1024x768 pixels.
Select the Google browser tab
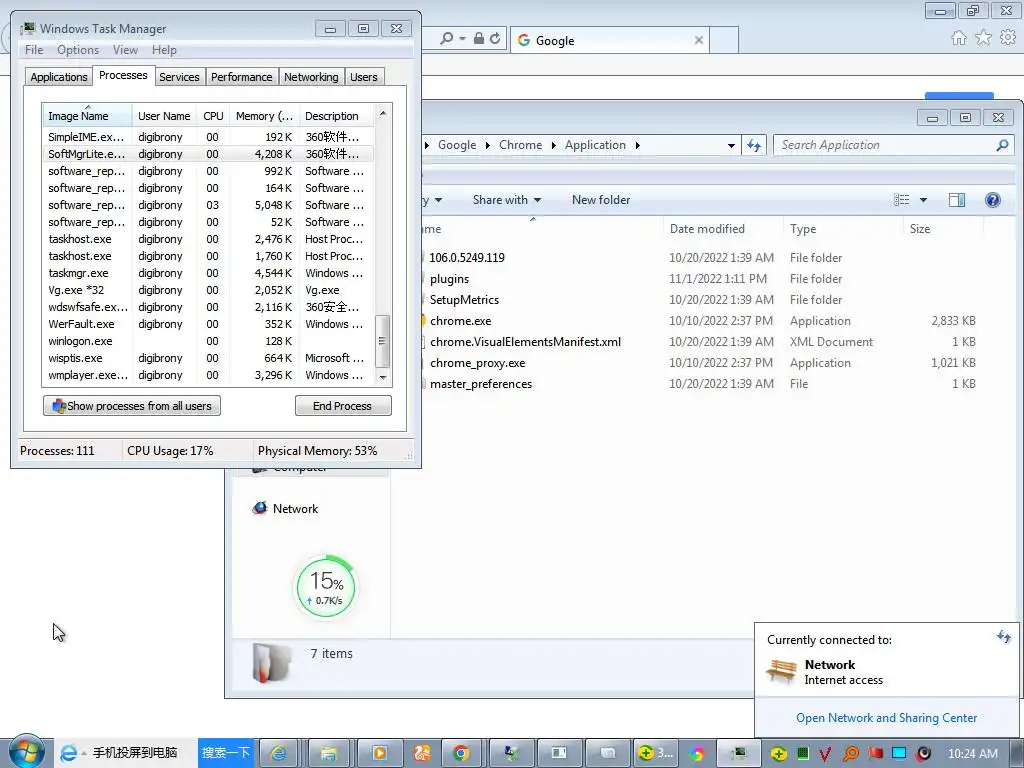pos(609,40)
